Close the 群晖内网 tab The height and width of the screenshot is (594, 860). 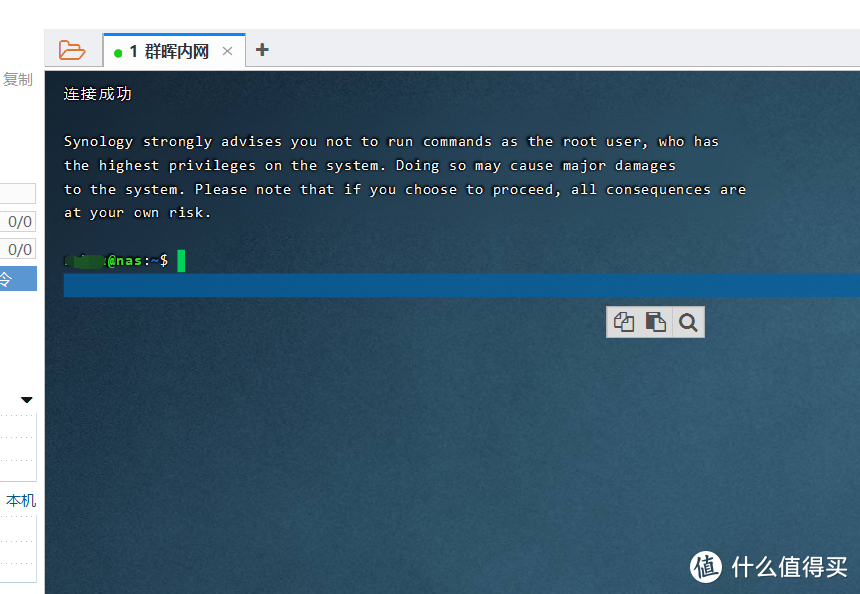click(228, 52)
